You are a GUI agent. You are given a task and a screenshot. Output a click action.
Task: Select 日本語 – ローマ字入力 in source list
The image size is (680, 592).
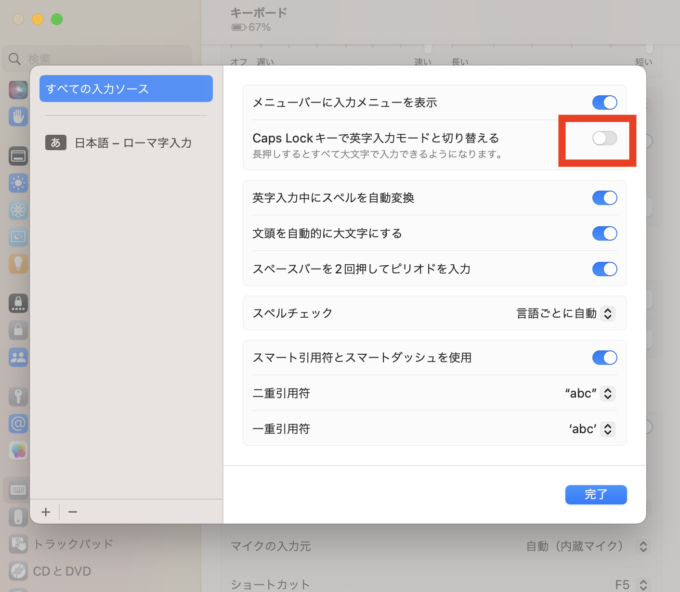(132, 143)
